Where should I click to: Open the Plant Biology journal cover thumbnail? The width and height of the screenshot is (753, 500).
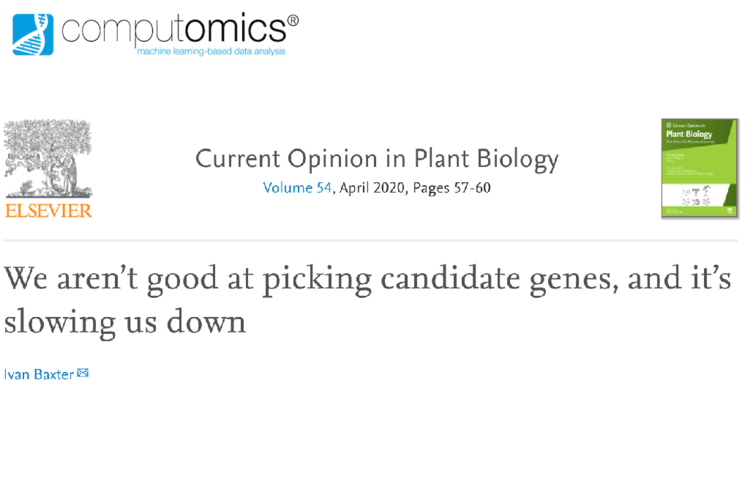[700, 168]
